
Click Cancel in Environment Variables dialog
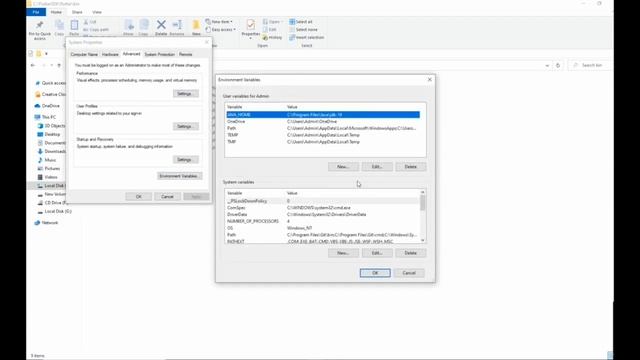click(x=409, y=273)
